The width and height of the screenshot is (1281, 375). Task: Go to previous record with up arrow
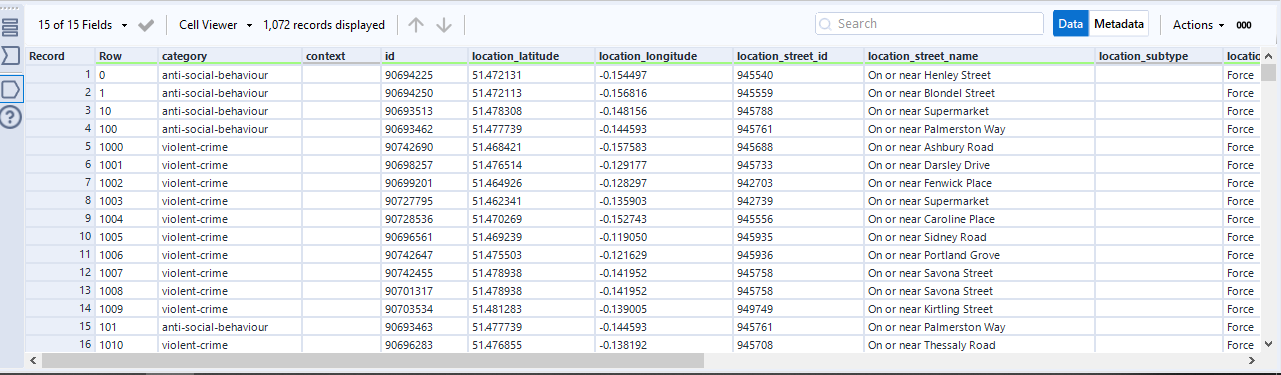pyautogui.click(x=416, y=25)
